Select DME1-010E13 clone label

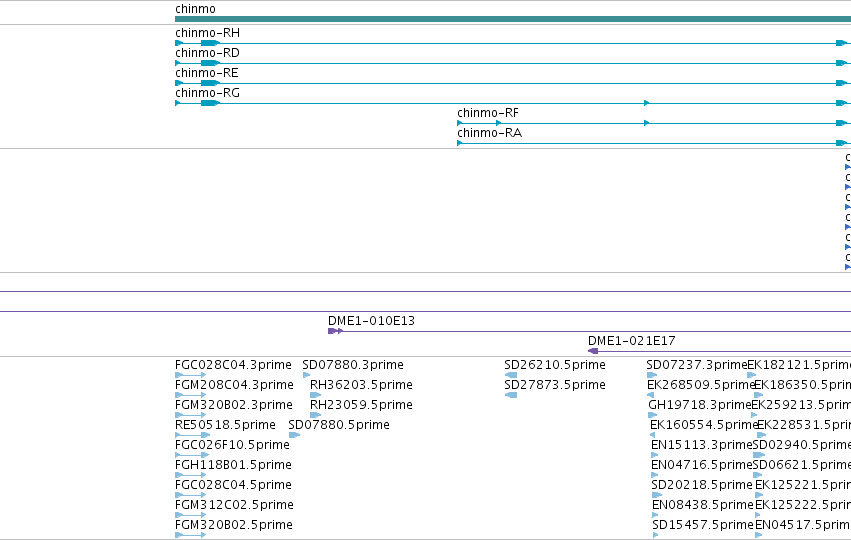point(371,321)
